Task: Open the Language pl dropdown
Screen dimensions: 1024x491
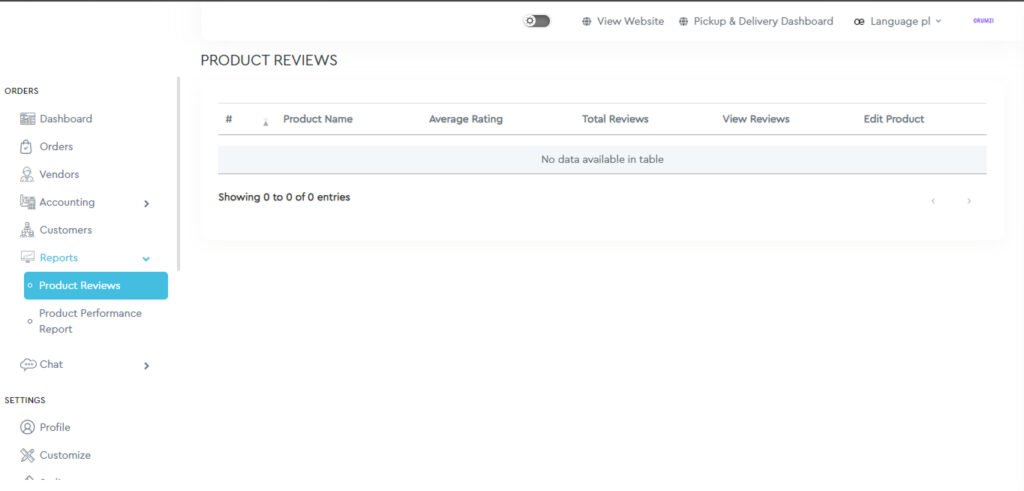Action: 898,21
